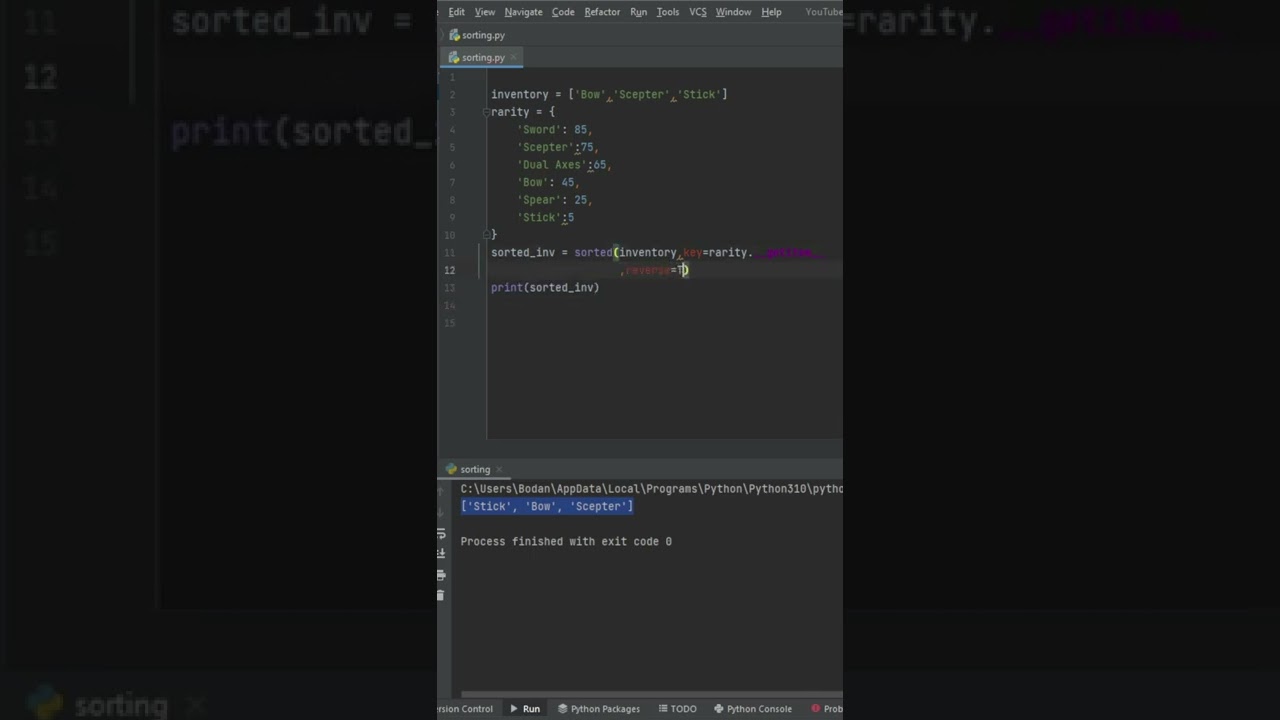
Task: Open the VCS menu
Action: click(698, 12)
